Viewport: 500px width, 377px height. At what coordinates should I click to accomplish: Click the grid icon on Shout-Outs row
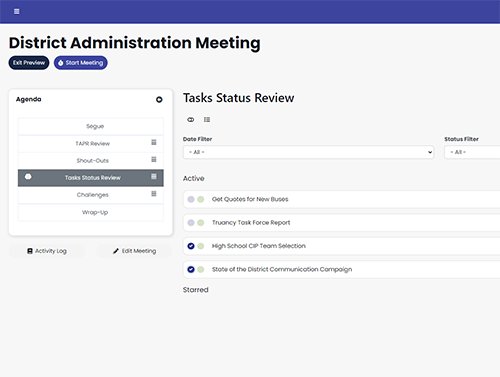click(x=154, y=159)
